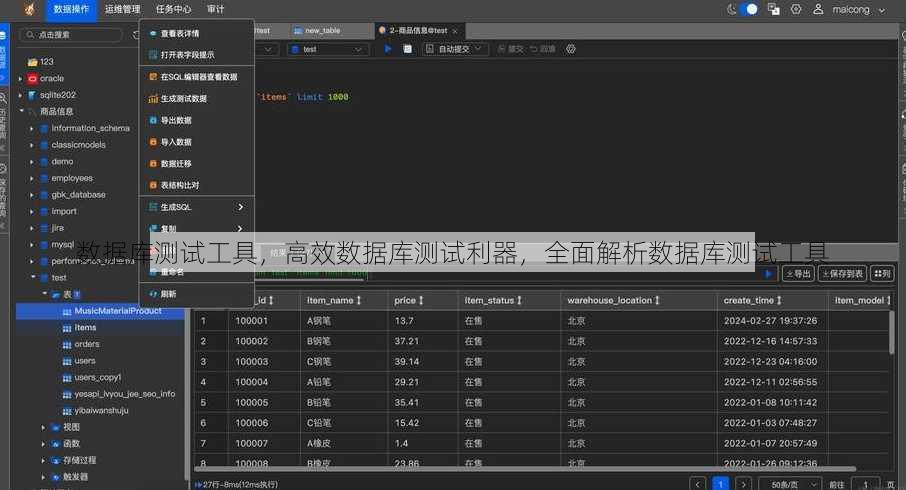Click the moon theme icon

pos(732,9)
